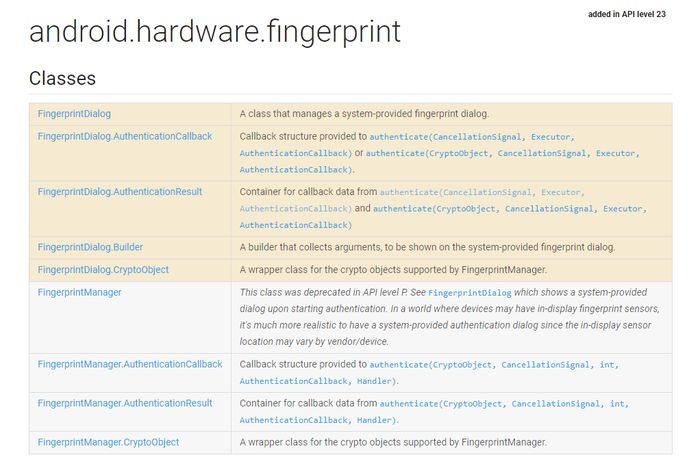Click 'added in API level 23' label
This screenshot has width=700, height=466.
pyautogui.click(x=627, y=14)
